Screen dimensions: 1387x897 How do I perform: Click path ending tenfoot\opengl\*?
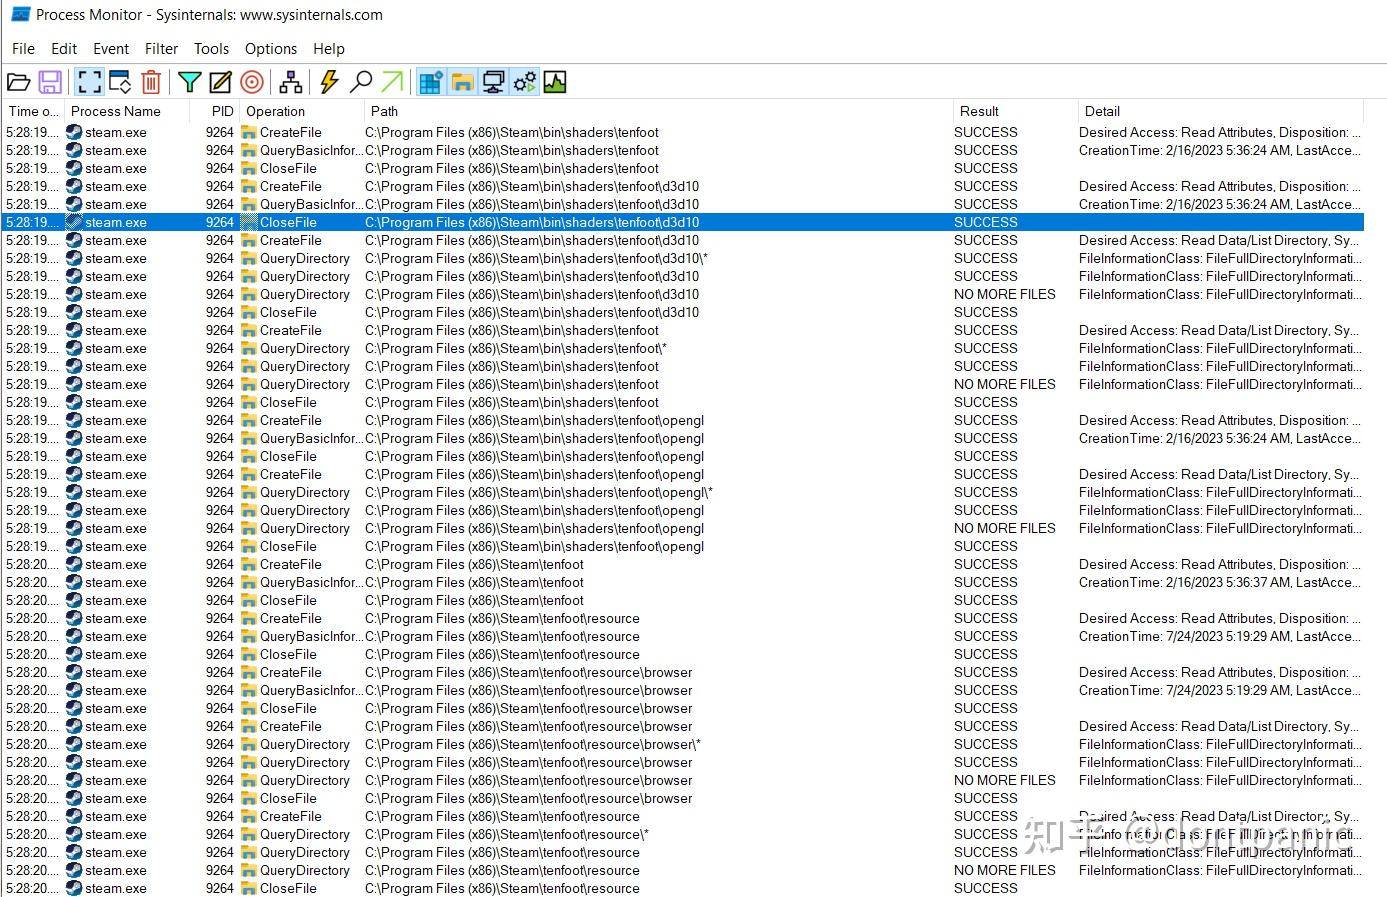(539, 492)
